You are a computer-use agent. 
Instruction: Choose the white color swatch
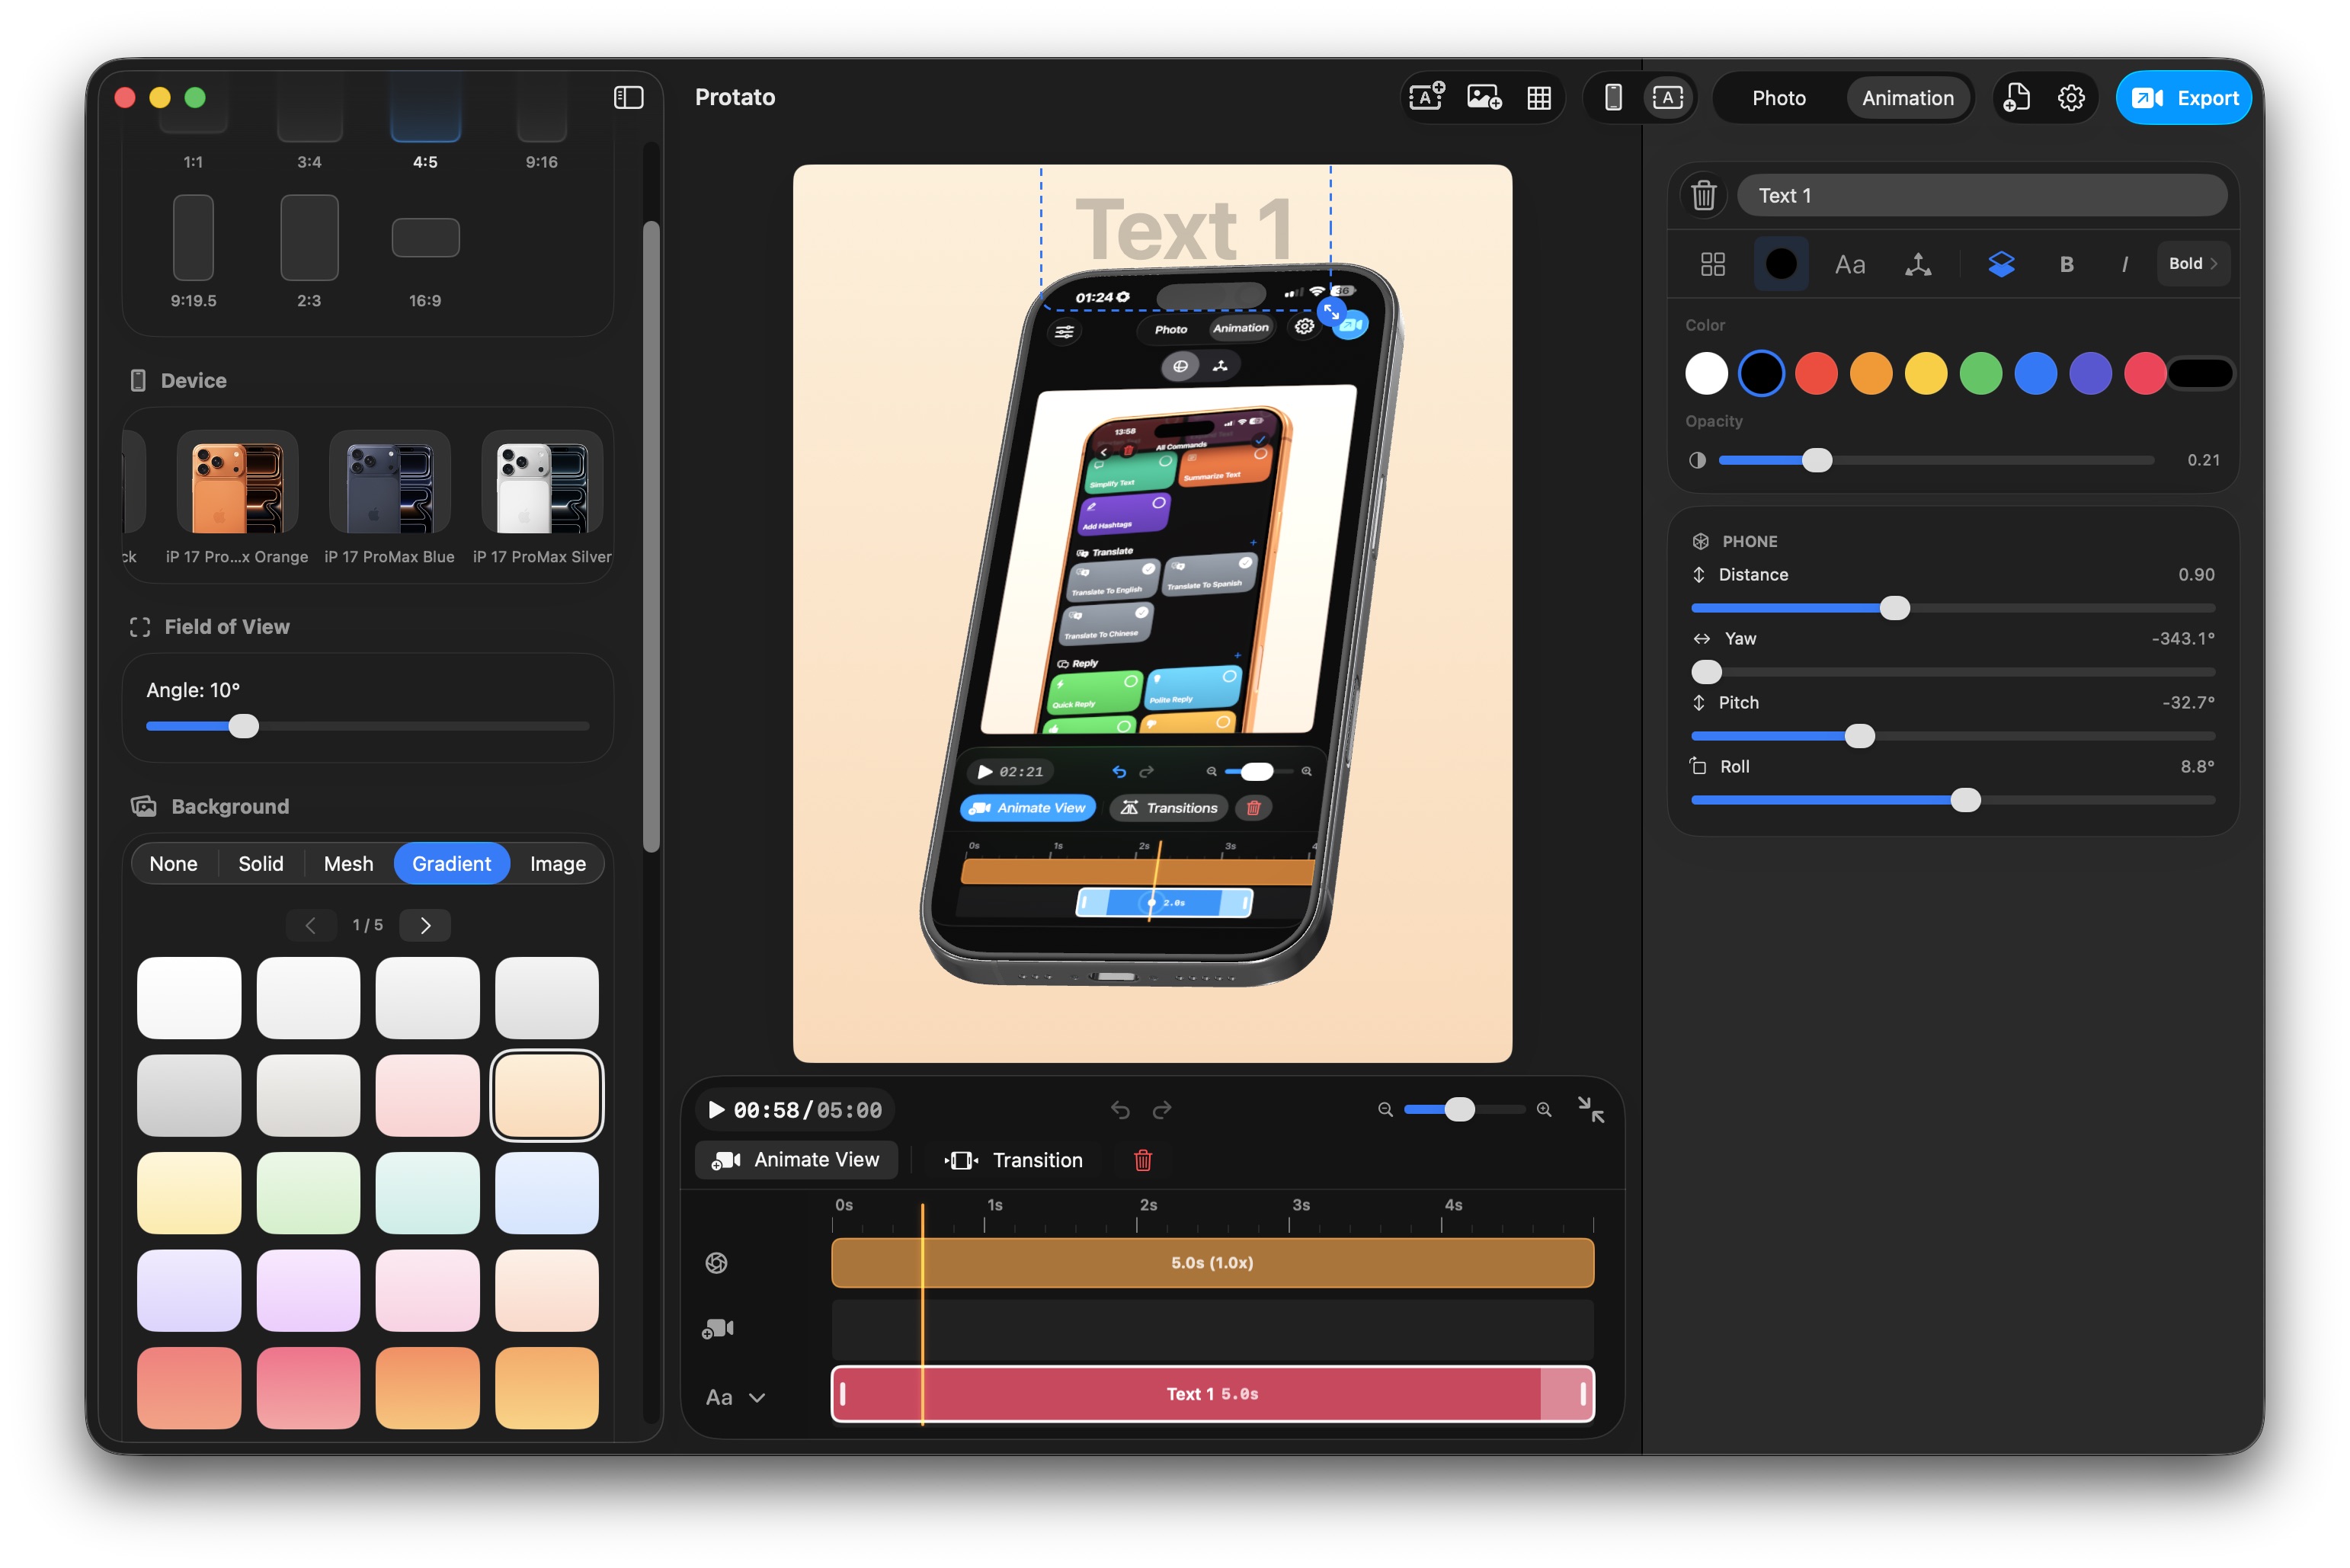[1706, 374]
